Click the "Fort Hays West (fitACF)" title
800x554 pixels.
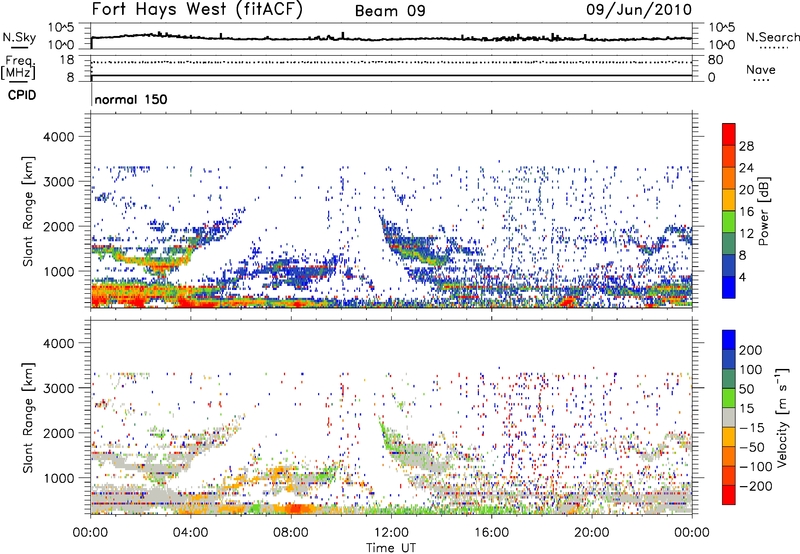[x=197, y=10]
